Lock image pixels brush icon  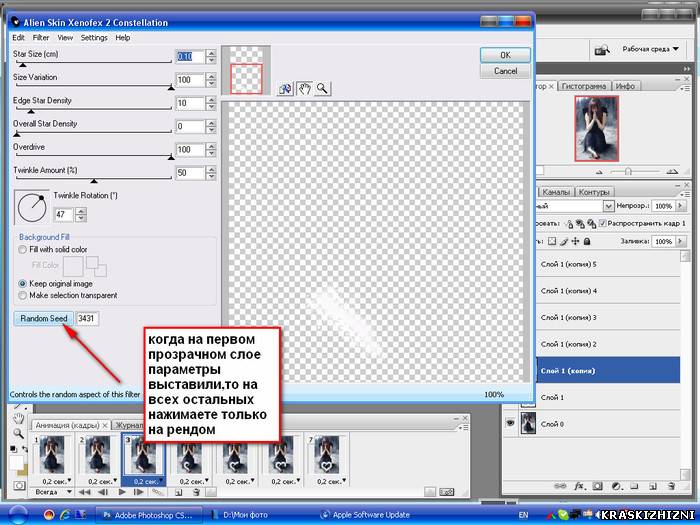coord(564,242)
